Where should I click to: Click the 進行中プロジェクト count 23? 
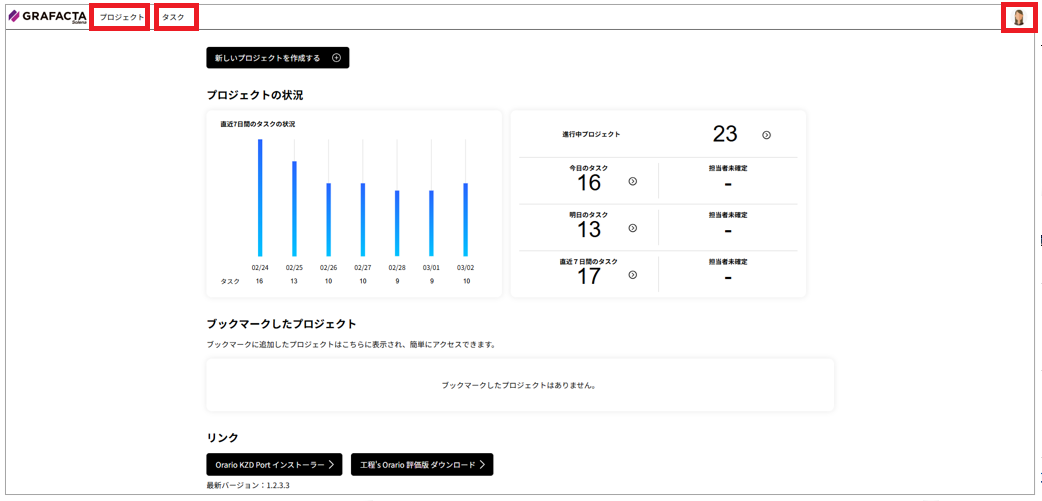[725, 135]
